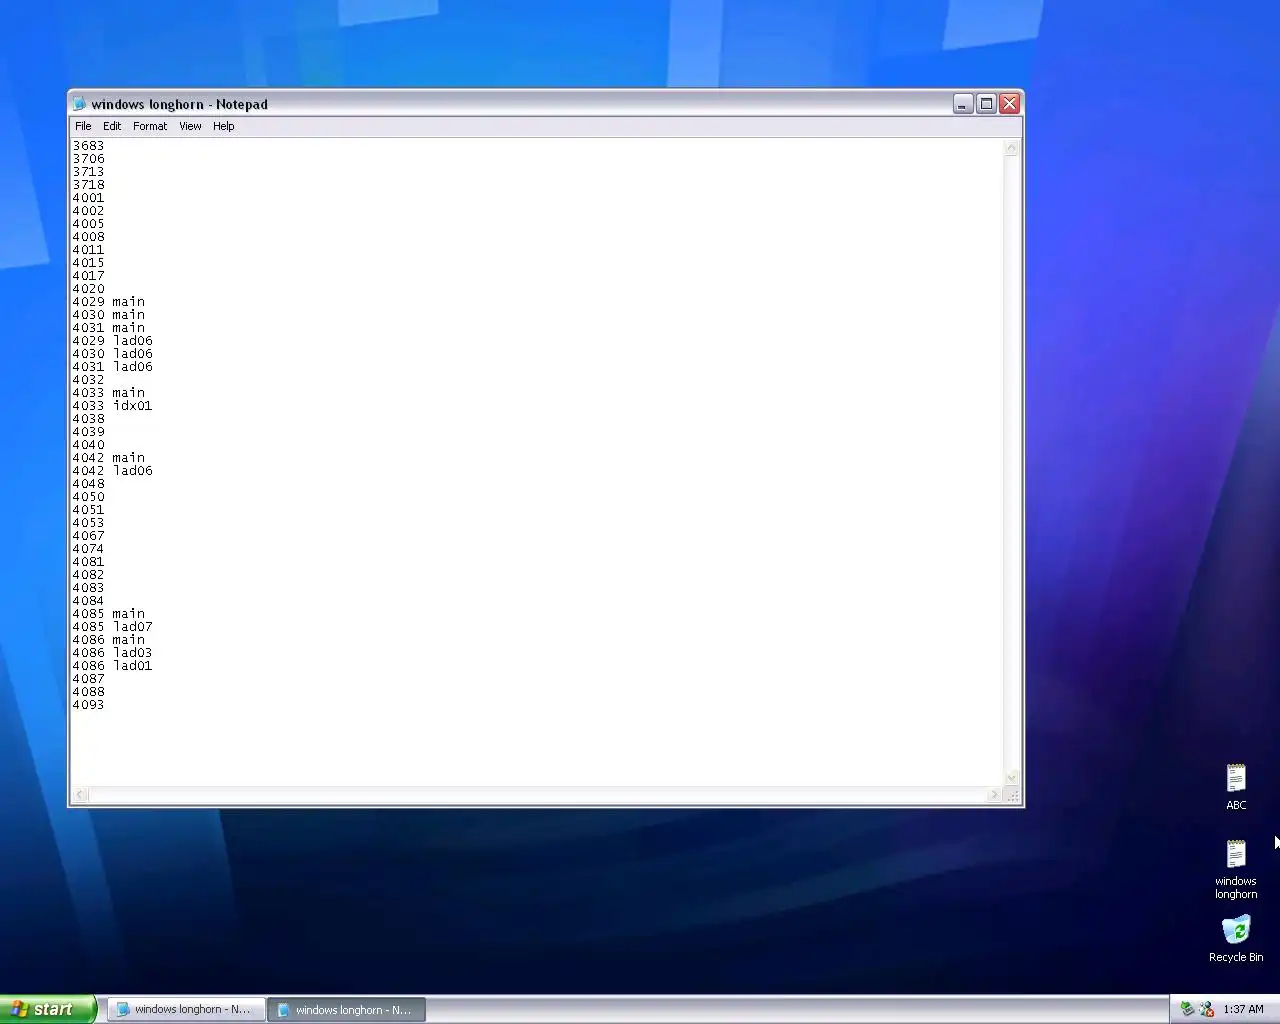Open the View menu
1280x1024 pixels.
190,126
